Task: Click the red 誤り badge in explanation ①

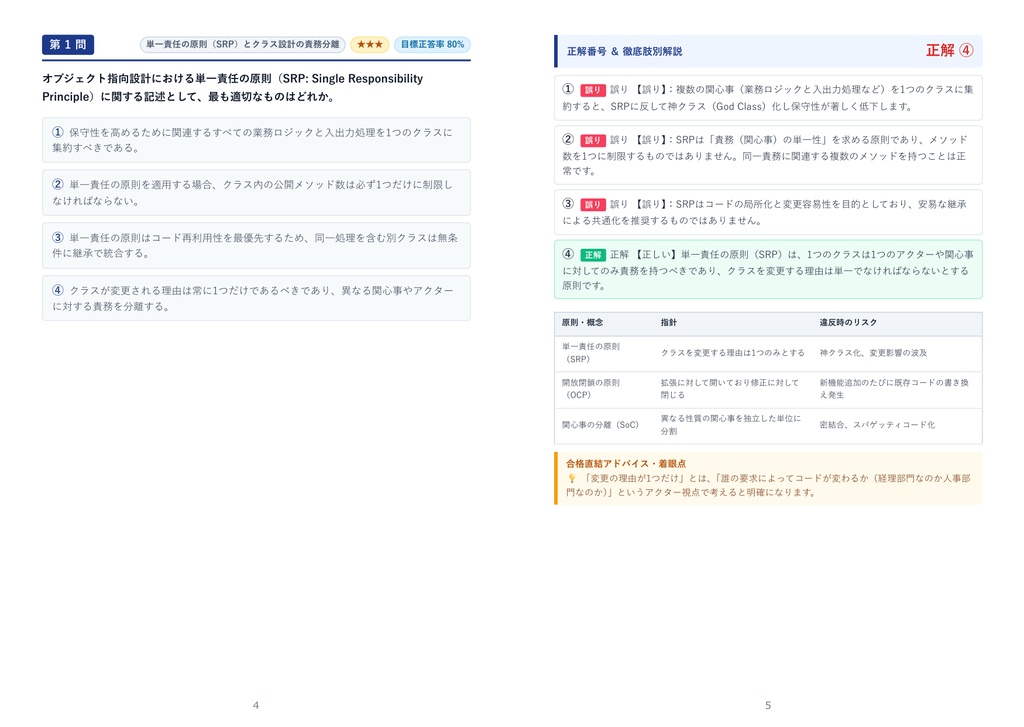Action: [x=592, y=90]
